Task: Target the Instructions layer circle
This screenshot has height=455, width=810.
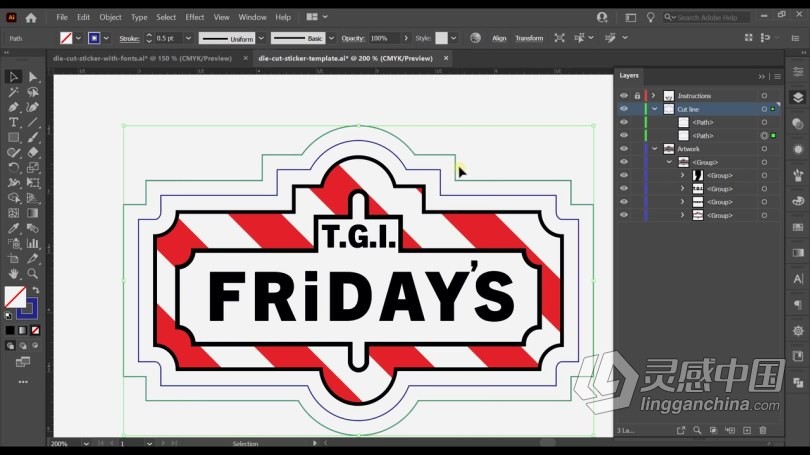Action: tap(764, 96)
